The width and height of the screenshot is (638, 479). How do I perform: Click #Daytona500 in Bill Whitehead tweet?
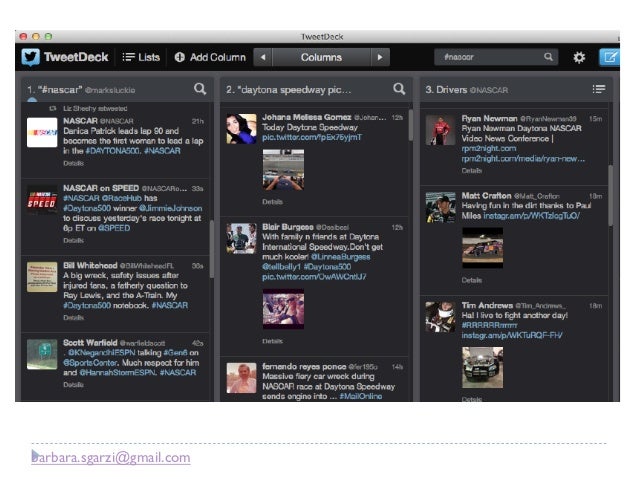tap(87, 306)
